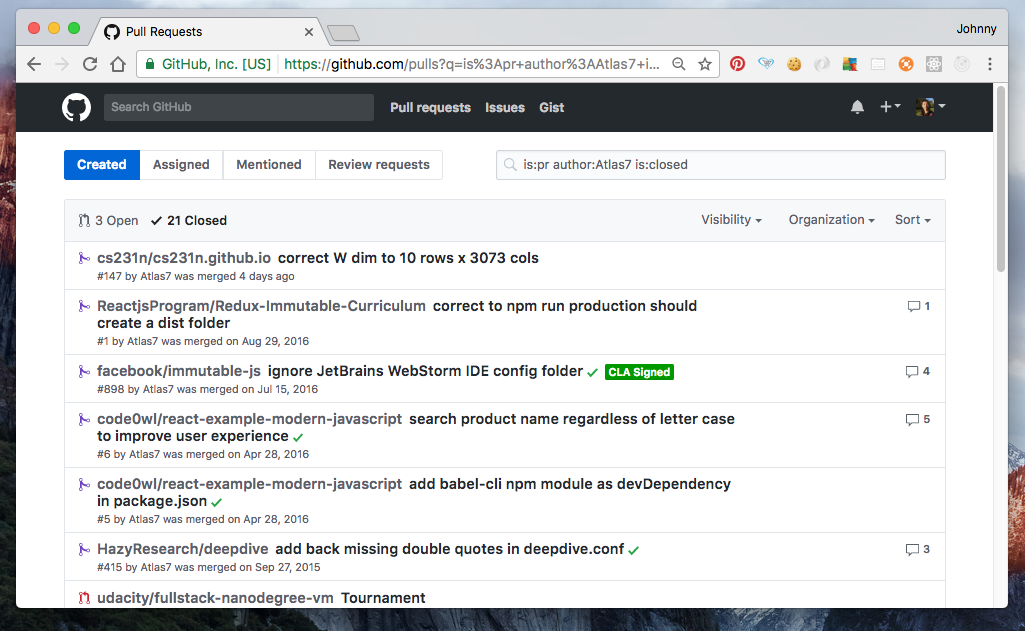The image size is (1025, 631).
Task: Click the zoom magnifier in the address bar
Action: 679,64
